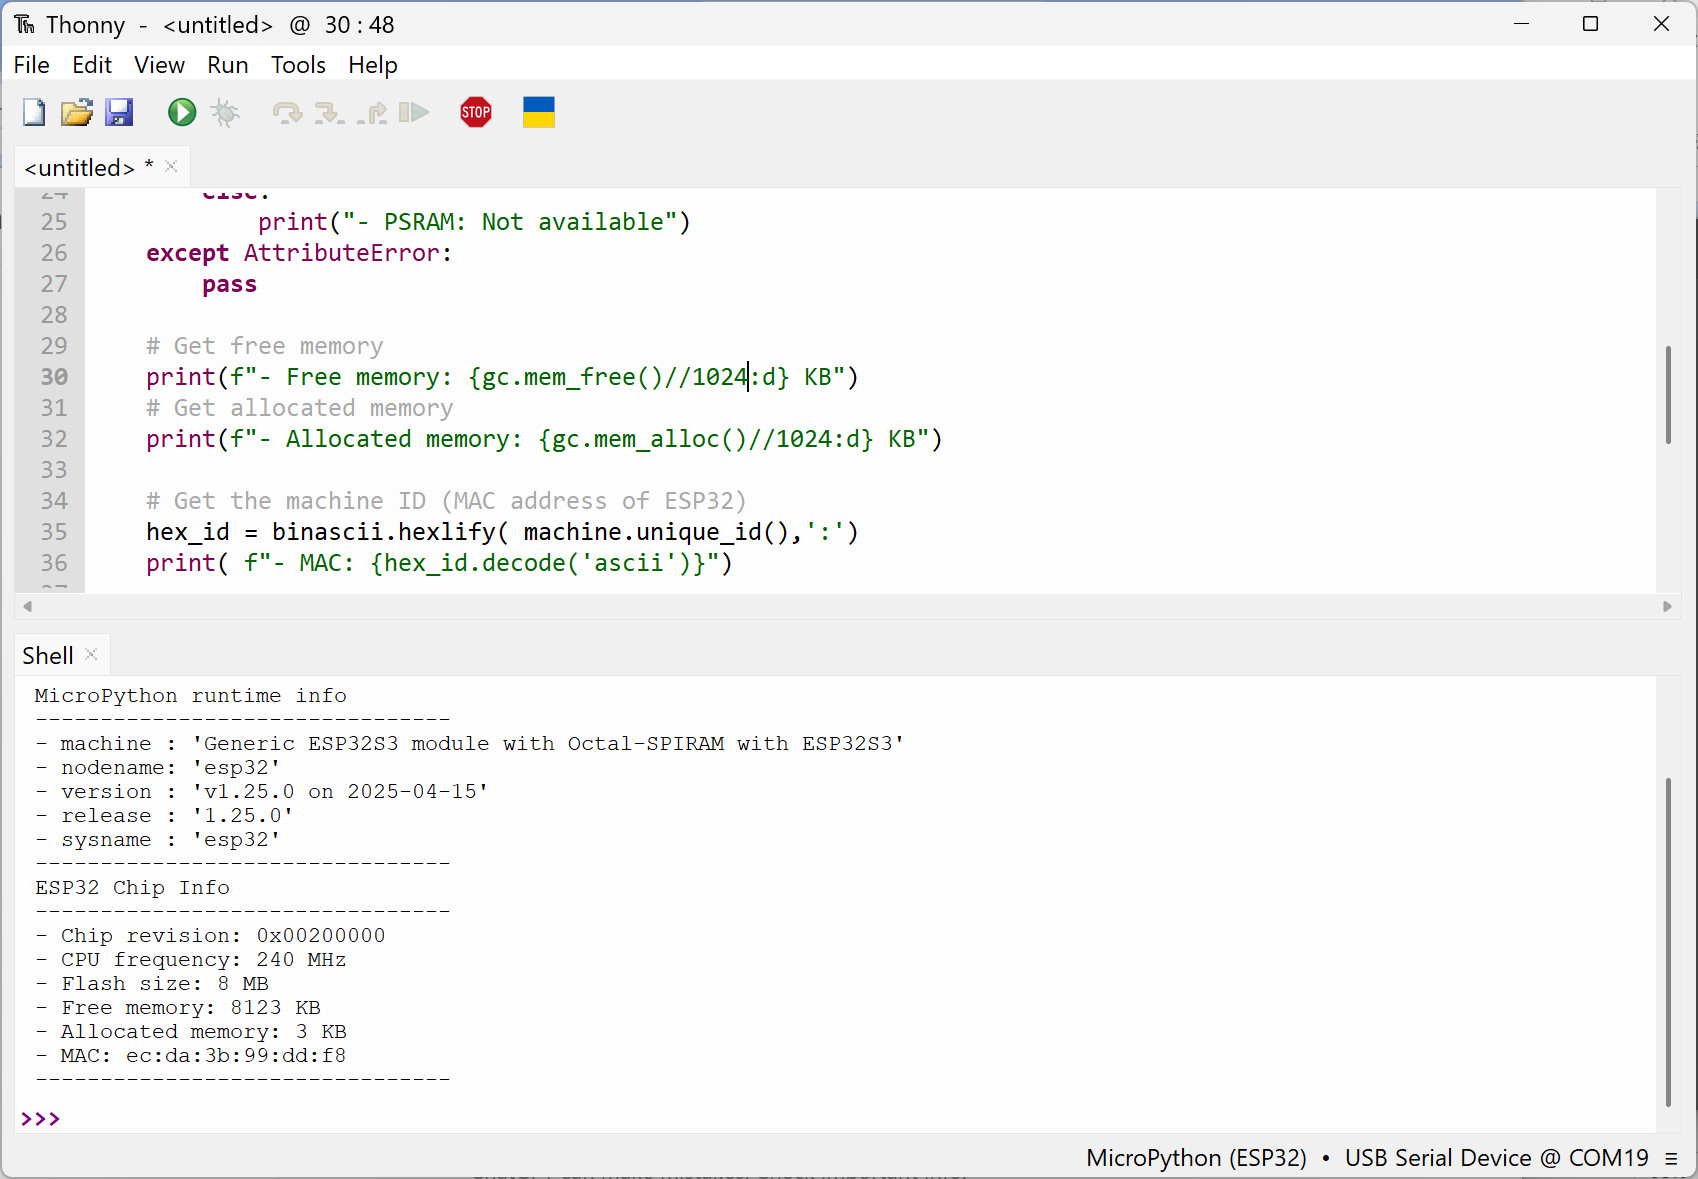Click 'Chip revision: 0x00200000' shell output
This screenshot has height=1179, width=1698.
tap(210, 936)
